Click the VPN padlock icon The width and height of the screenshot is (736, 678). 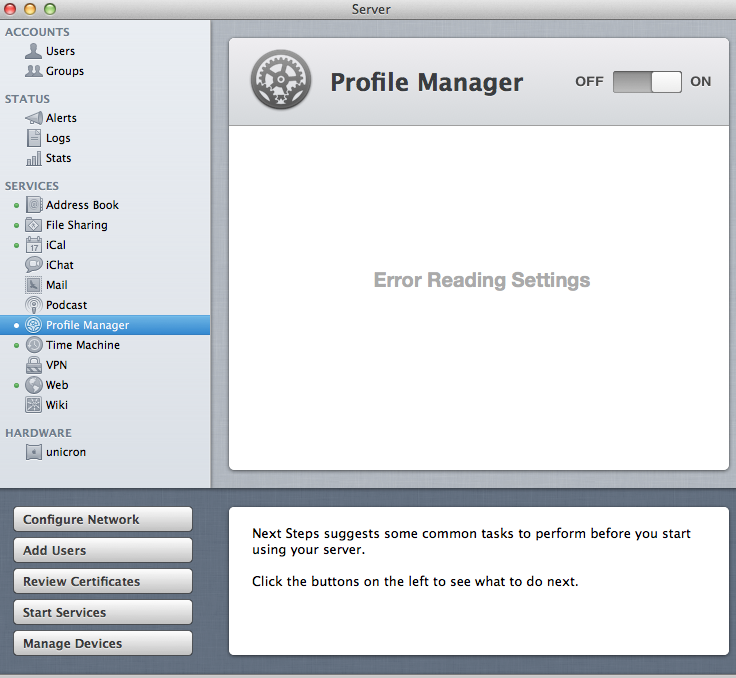33,365
